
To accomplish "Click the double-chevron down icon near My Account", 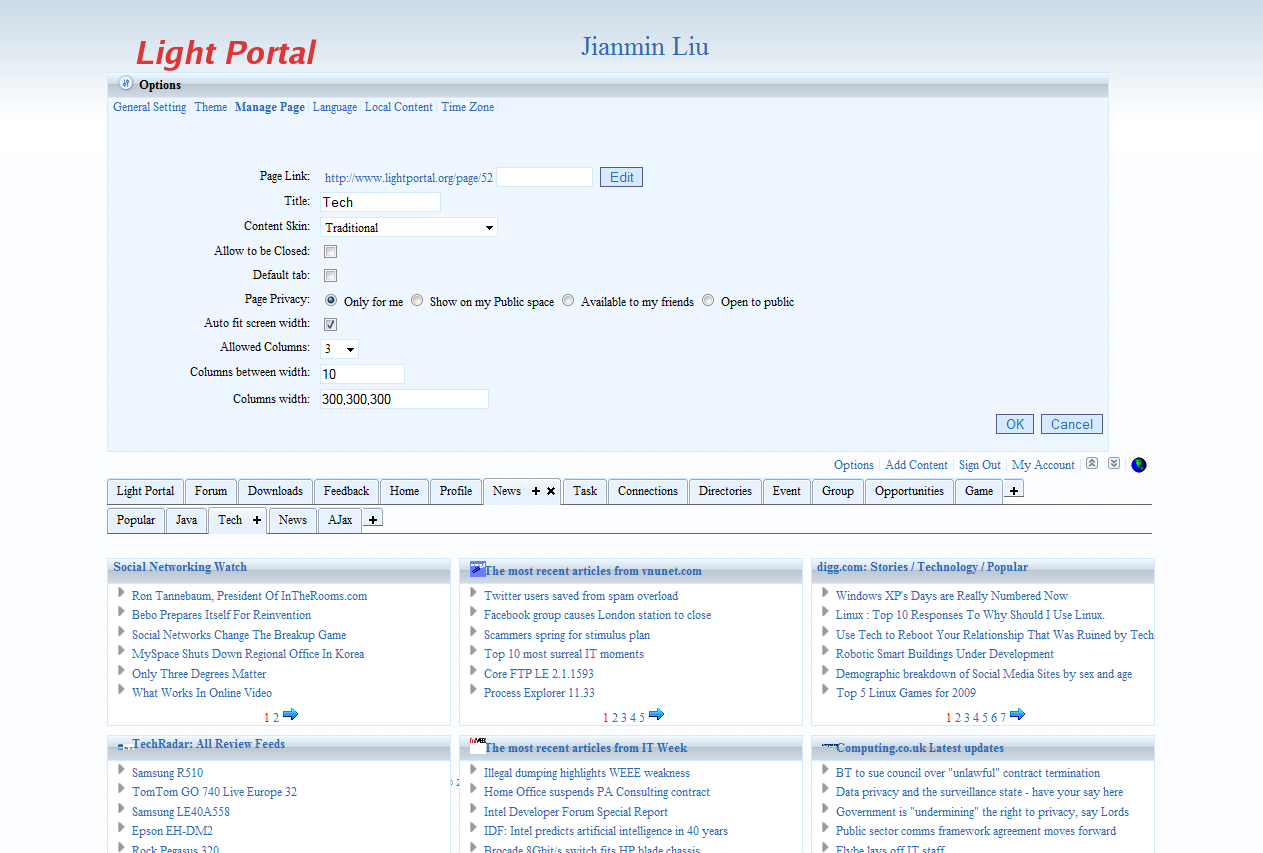I will [1114, 464].
